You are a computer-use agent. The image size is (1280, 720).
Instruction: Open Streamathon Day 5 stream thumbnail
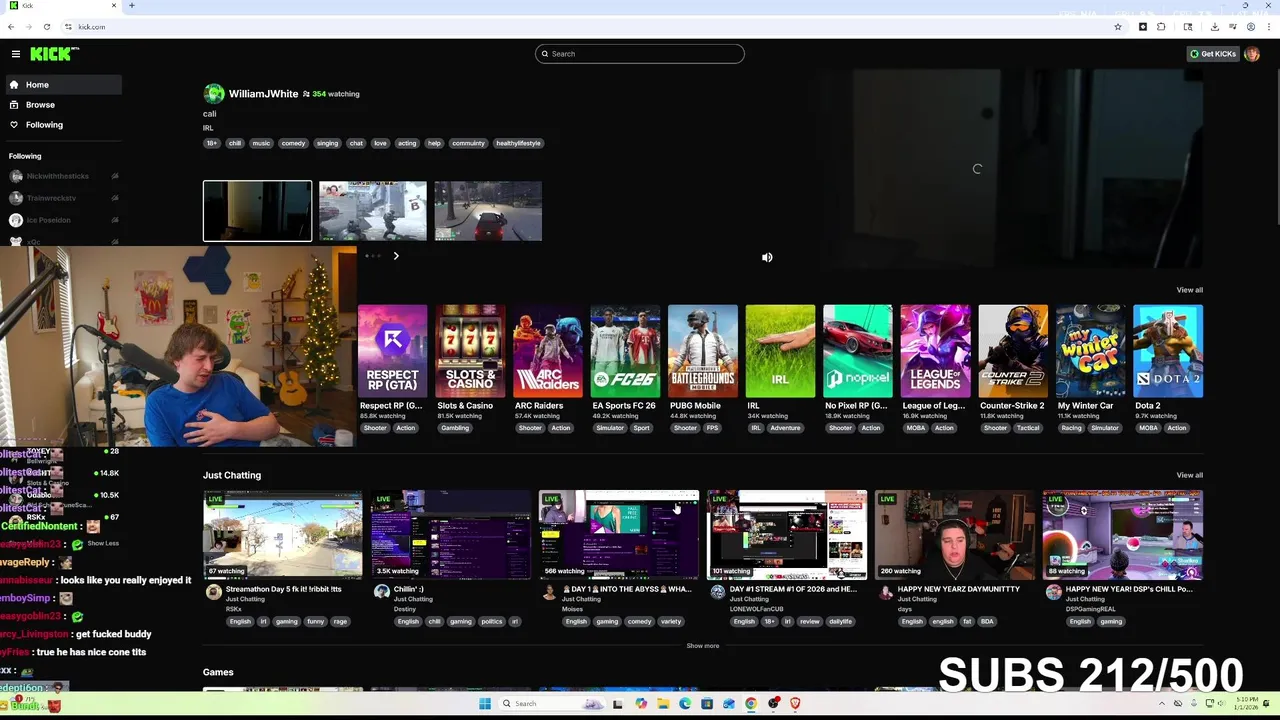point(283,535)
